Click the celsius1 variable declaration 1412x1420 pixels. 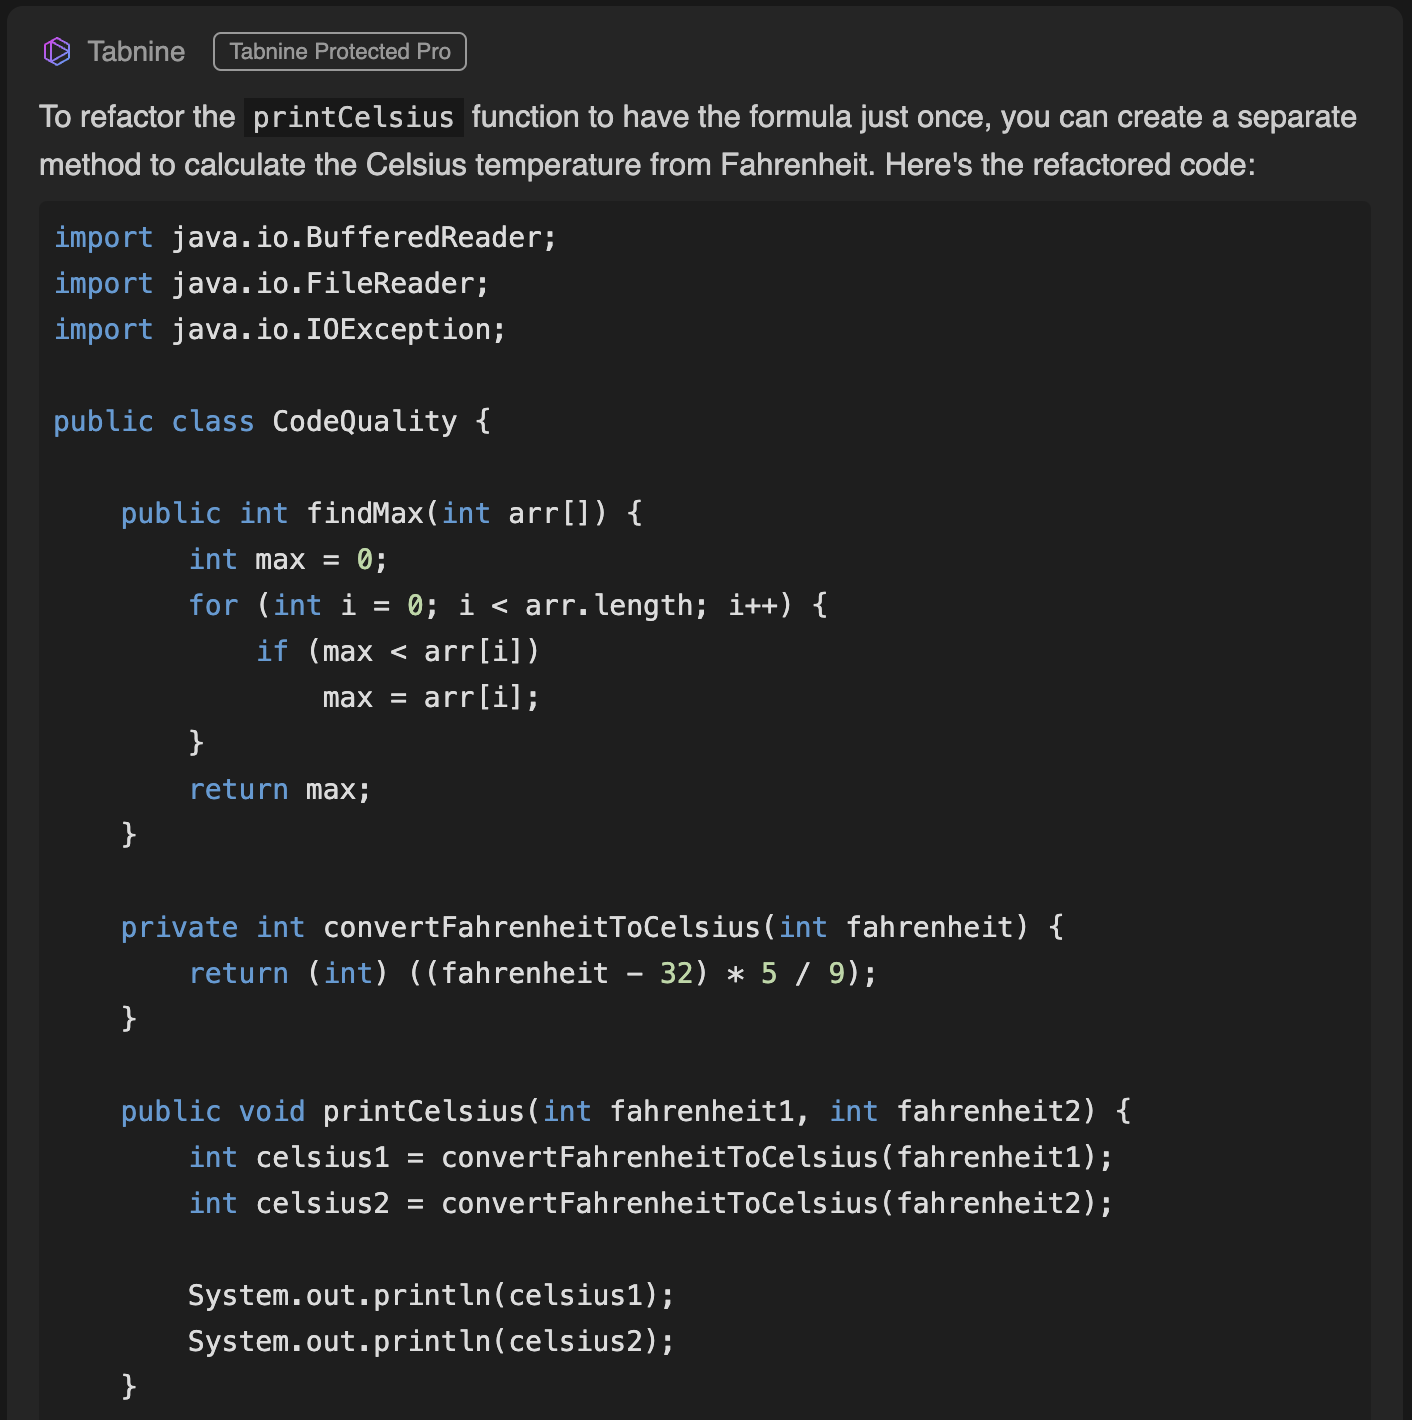pyautogui.click(x=322, y=1157)
